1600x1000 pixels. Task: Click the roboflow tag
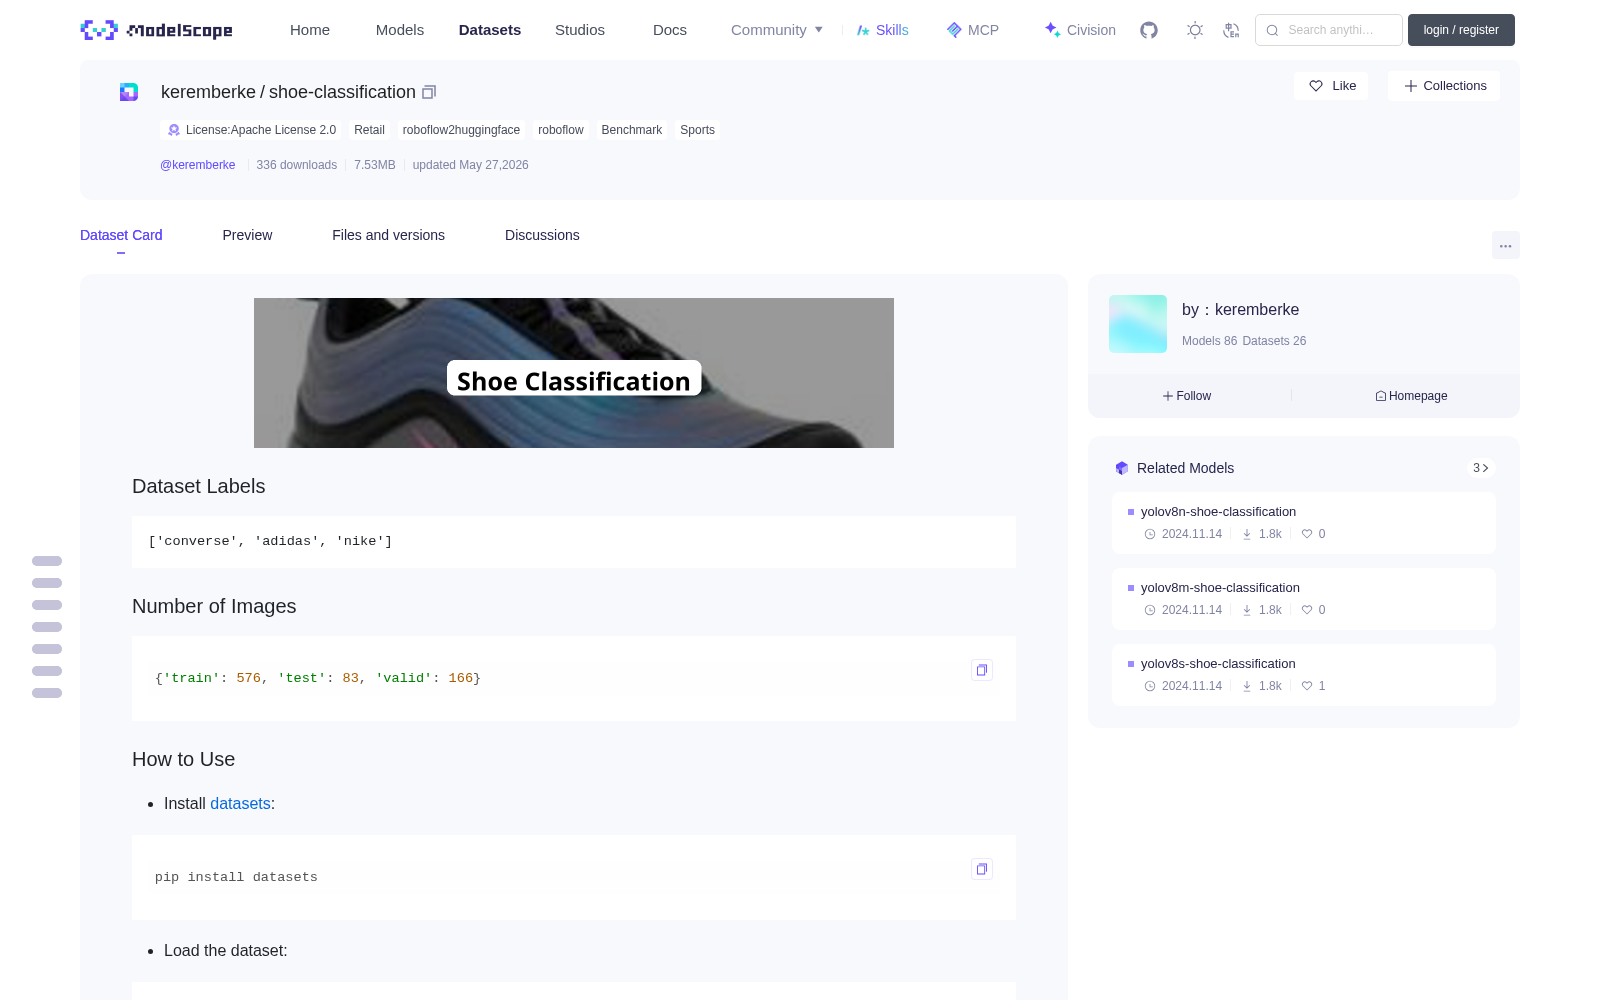(x=561, y=130)
